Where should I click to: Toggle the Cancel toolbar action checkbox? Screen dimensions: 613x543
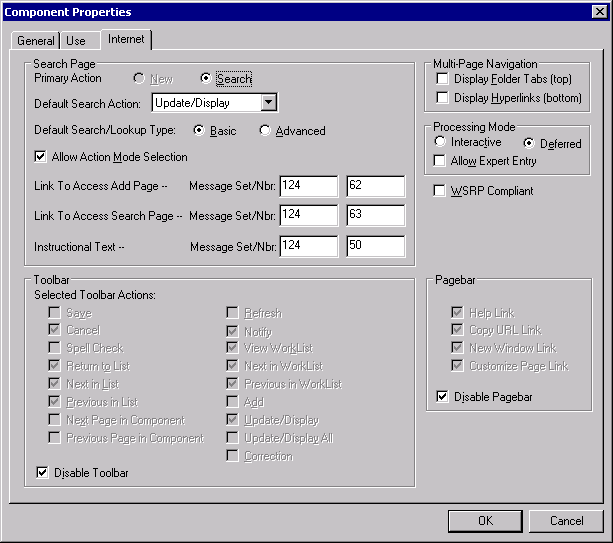[x=54, y=330]
